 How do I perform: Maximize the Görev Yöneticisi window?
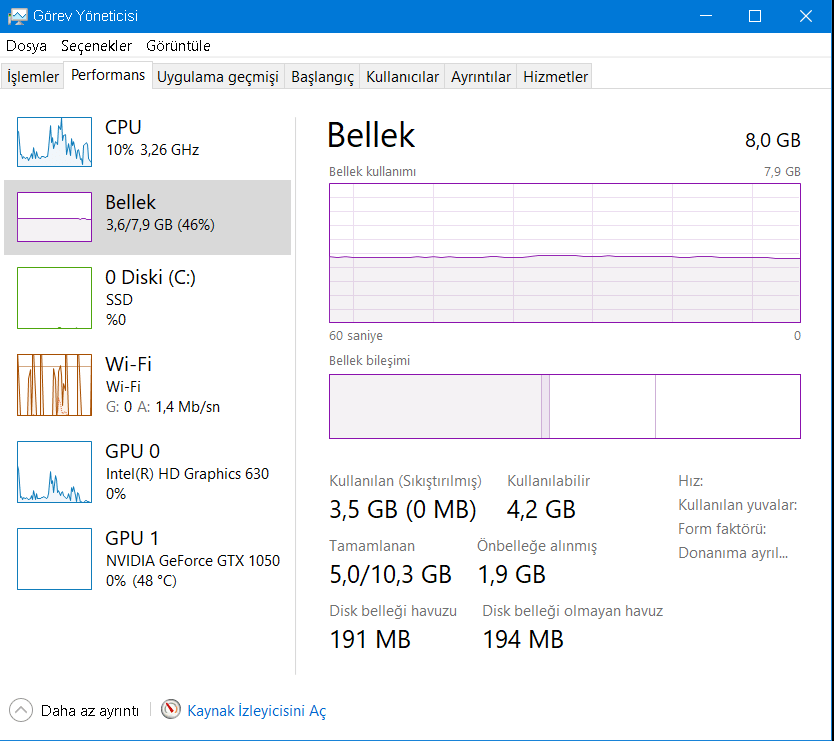point(755,16)
